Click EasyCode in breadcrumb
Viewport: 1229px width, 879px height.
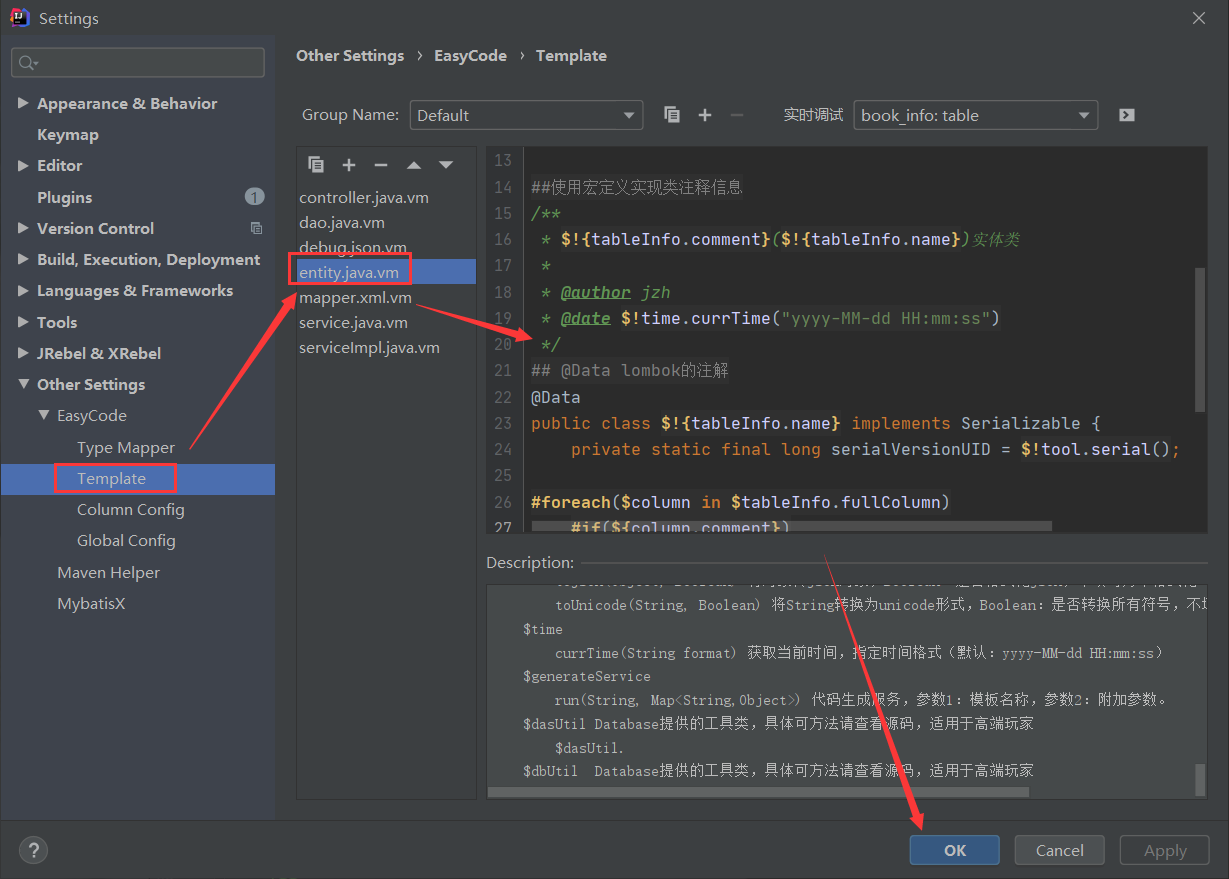(470, 56)
